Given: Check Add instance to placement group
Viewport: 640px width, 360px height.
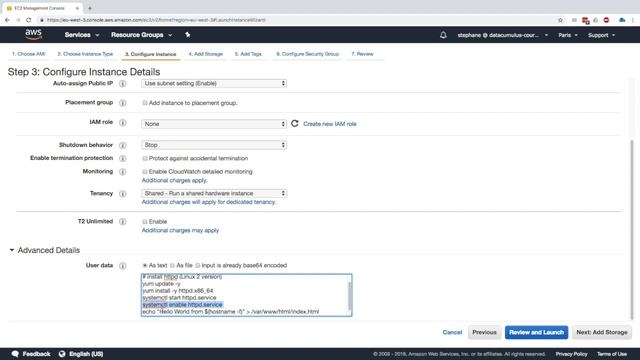Looking at the screenshot, I should point(145,103).
